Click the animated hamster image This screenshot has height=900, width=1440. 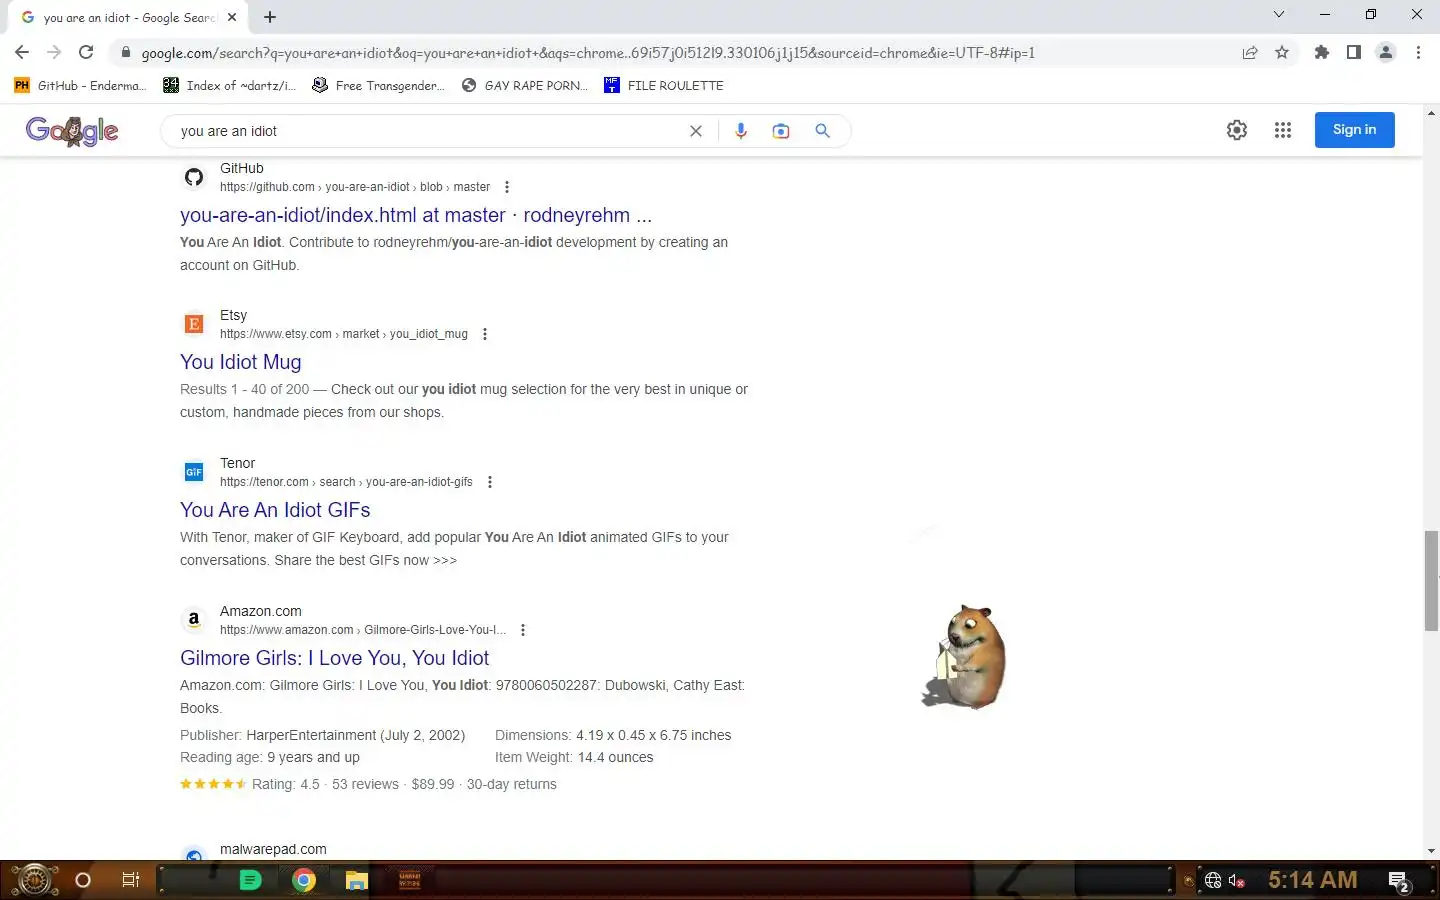964,657
